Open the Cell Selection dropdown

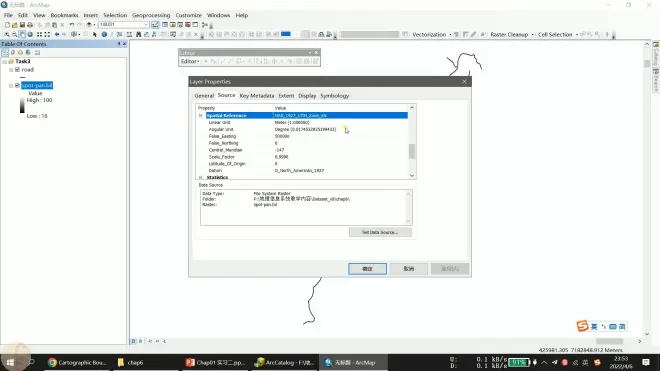pyautogui.click(x=558, y=35)
